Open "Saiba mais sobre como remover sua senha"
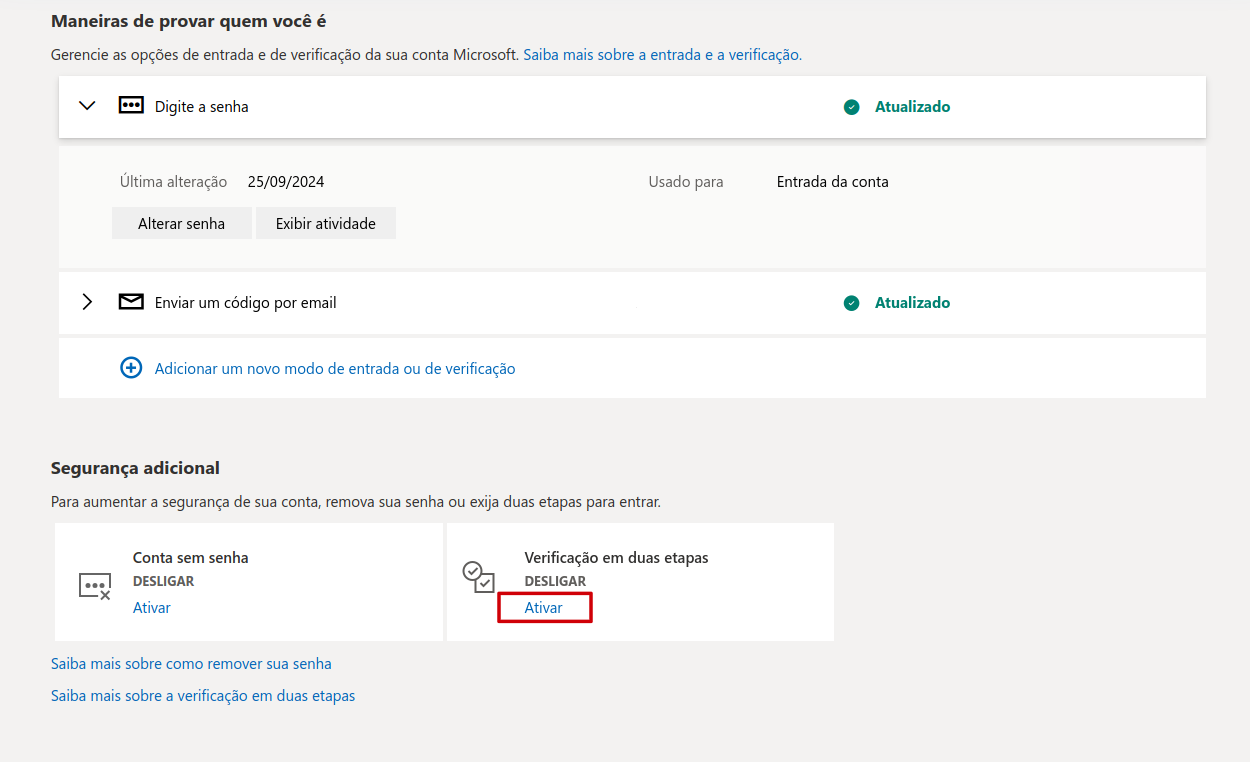Screen dimensions: 1250x762 coord(191,664)
